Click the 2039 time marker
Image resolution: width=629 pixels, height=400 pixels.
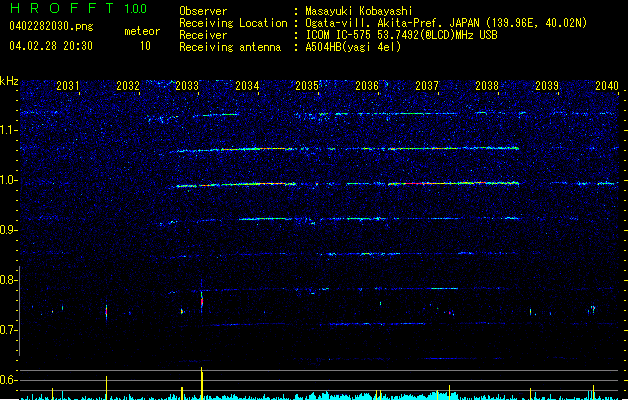pos(547,86)
